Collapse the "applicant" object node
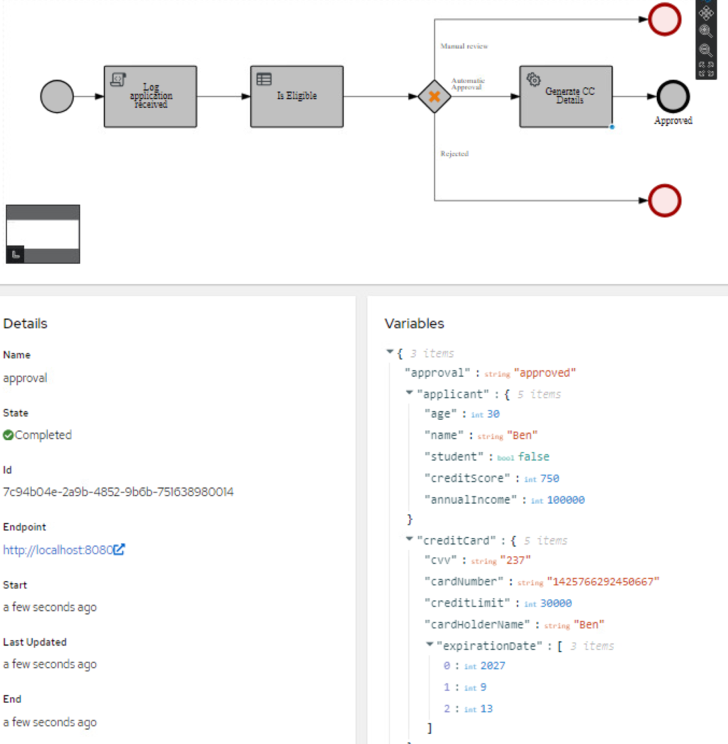This screenshot has width=728, height=744. coord(409,392)
